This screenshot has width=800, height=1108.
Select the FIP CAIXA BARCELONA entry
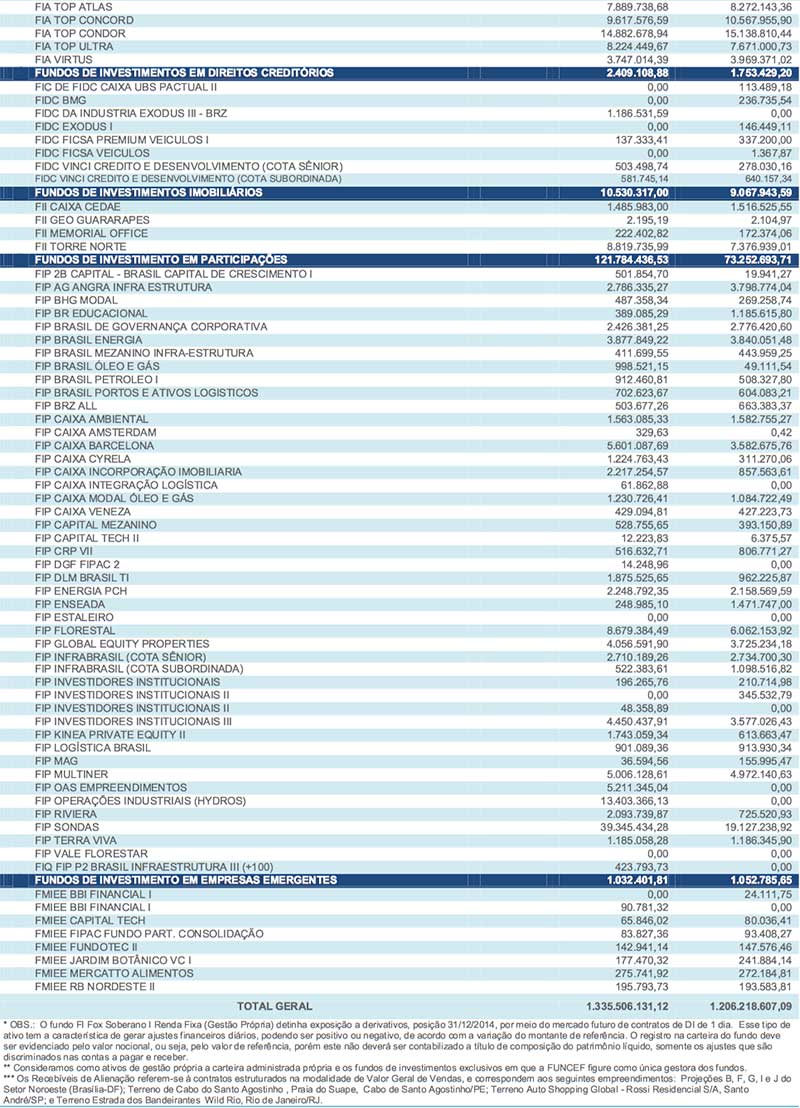pos(94,445)
